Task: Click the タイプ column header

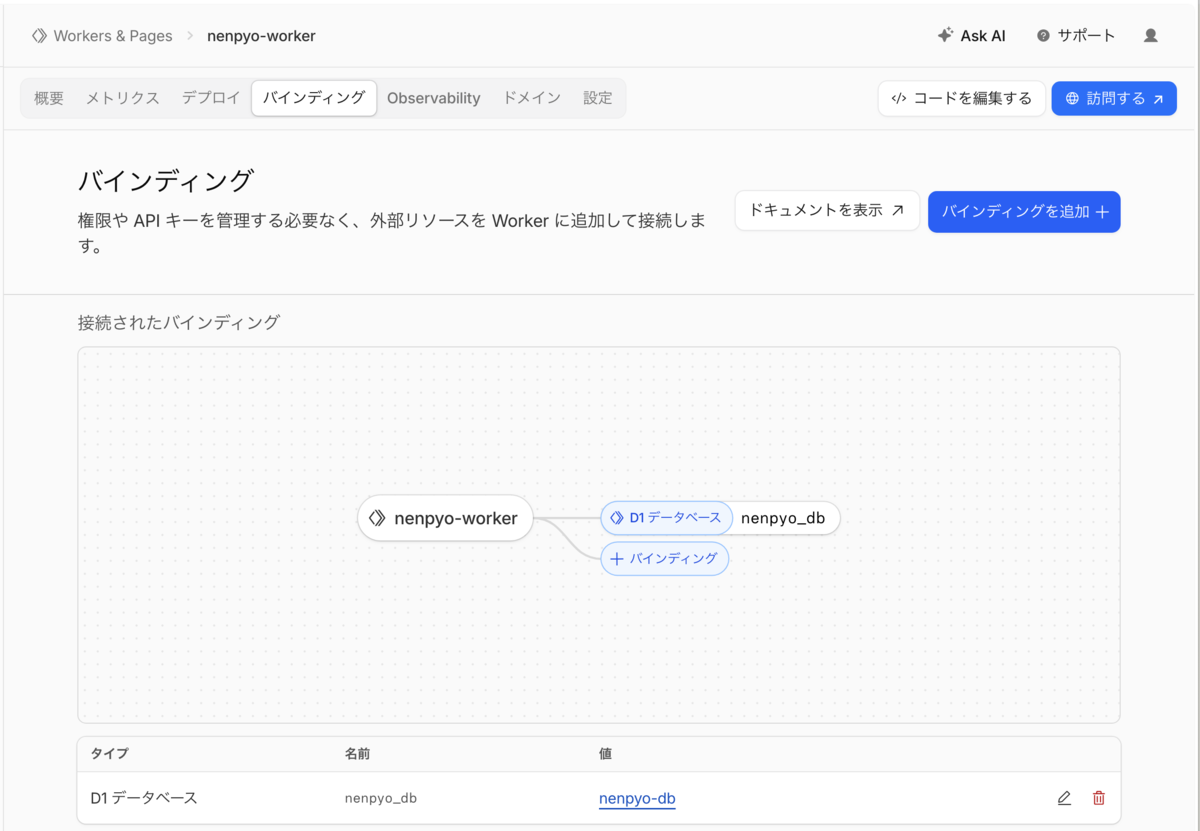Action: tap(110, 753)
